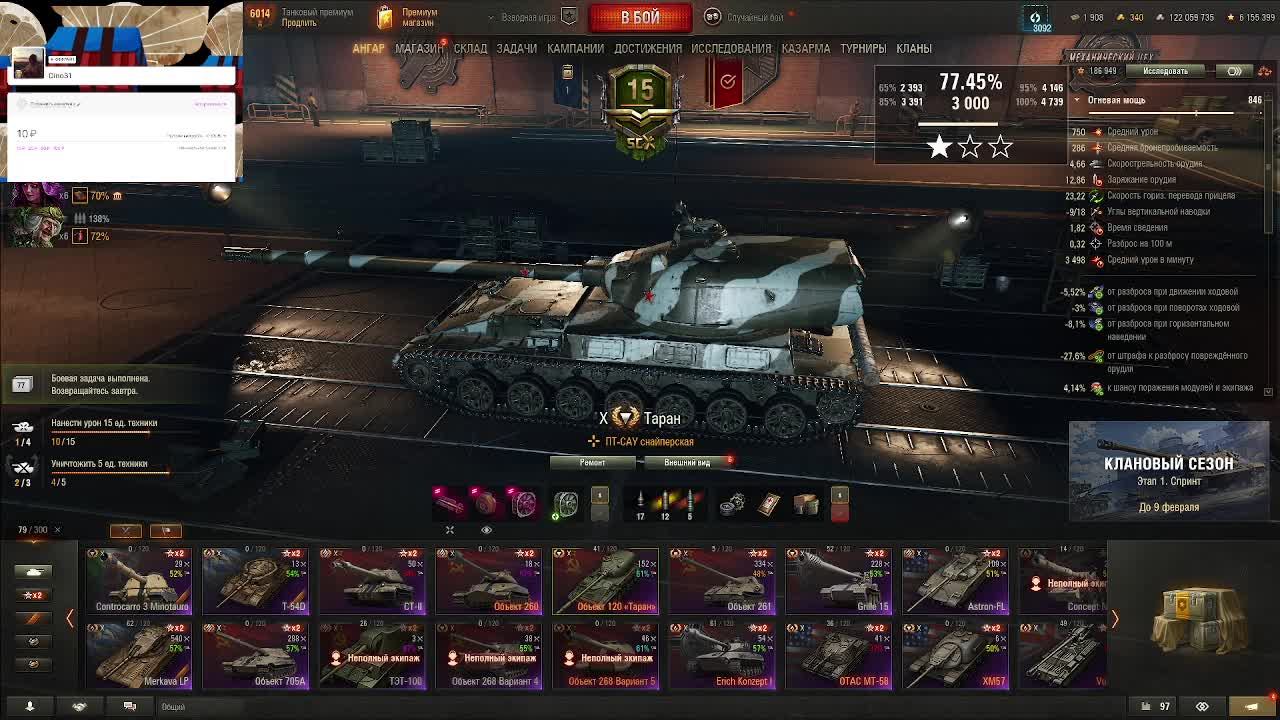Open the Ремонт service button
Image resolution: width=1280 pixels, height=720 pixels.
point(593,463)
